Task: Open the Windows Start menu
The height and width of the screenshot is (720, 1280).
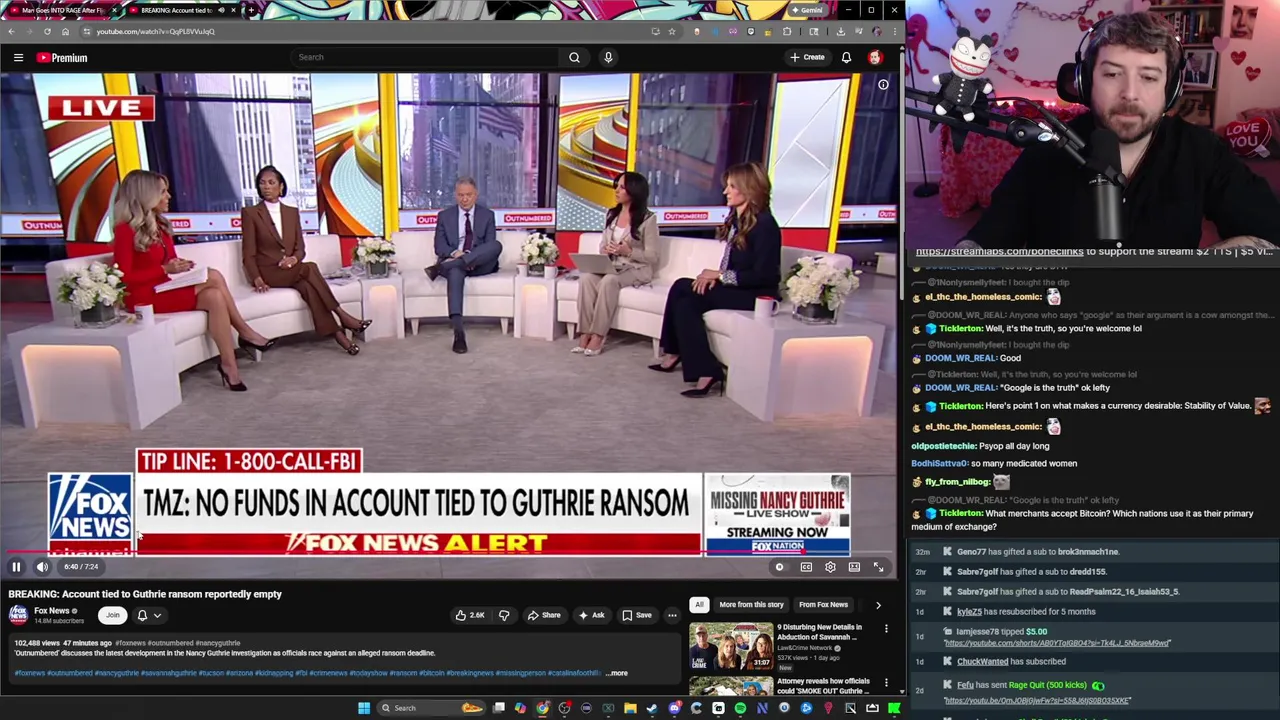Action: [364, 708]
